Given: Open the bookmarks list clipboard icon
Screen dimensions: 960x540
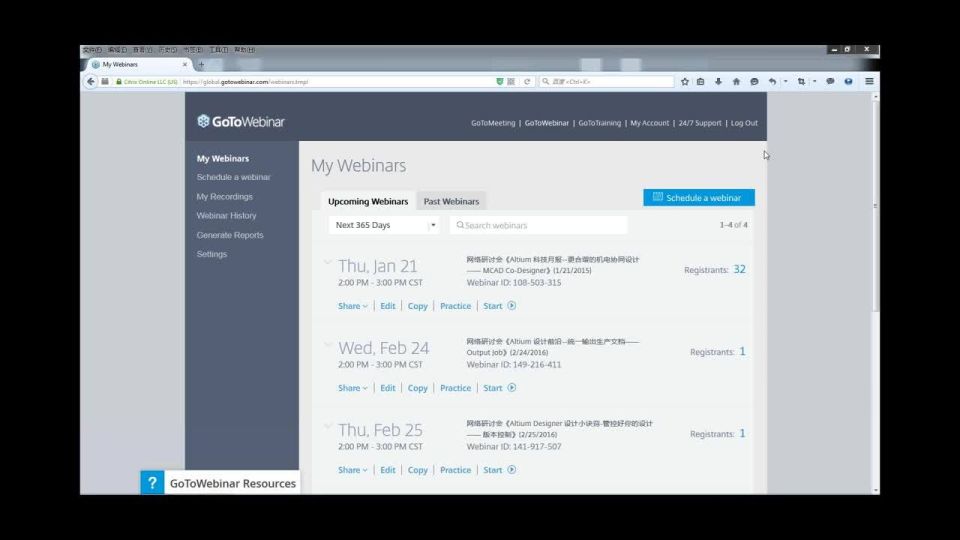Looking at the screenshot, I should (700, 81).
